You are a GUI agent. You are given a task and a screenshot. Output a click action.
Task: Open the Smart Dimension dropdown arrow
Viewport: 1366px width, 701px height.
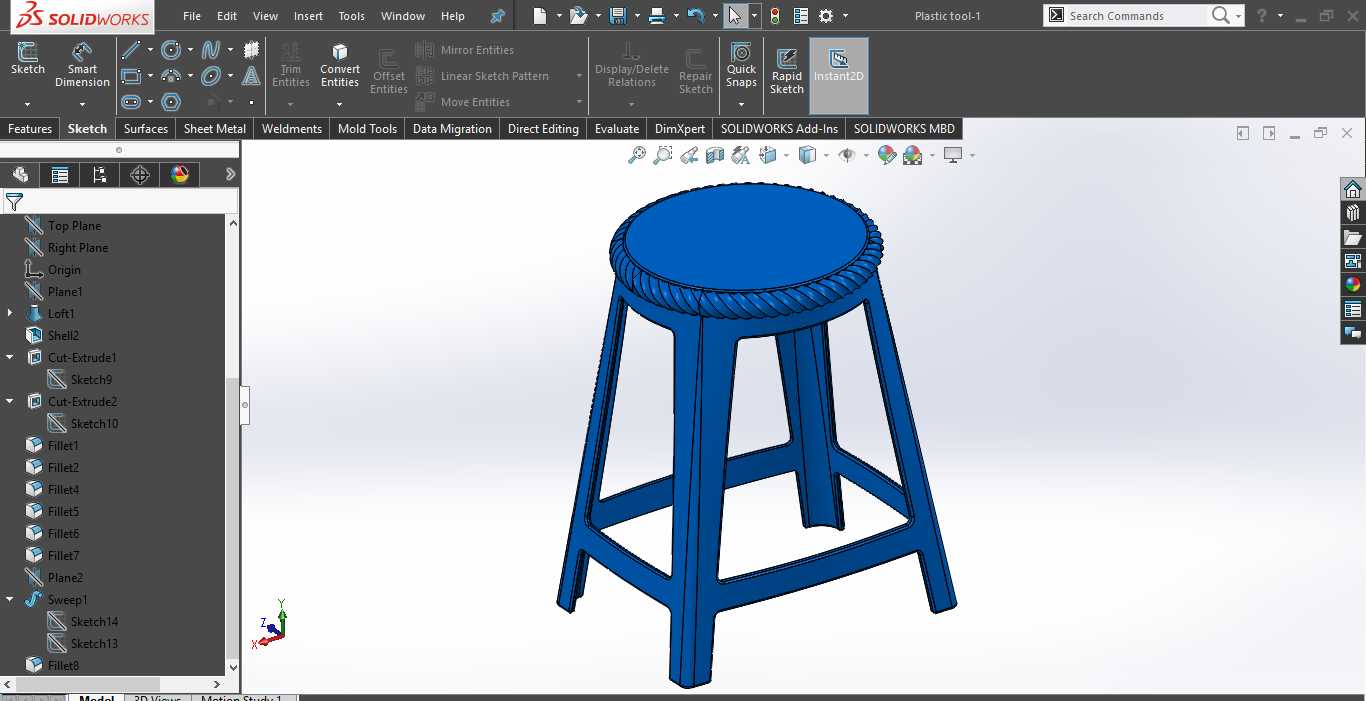pyautogui.click(x=82, y=104)
